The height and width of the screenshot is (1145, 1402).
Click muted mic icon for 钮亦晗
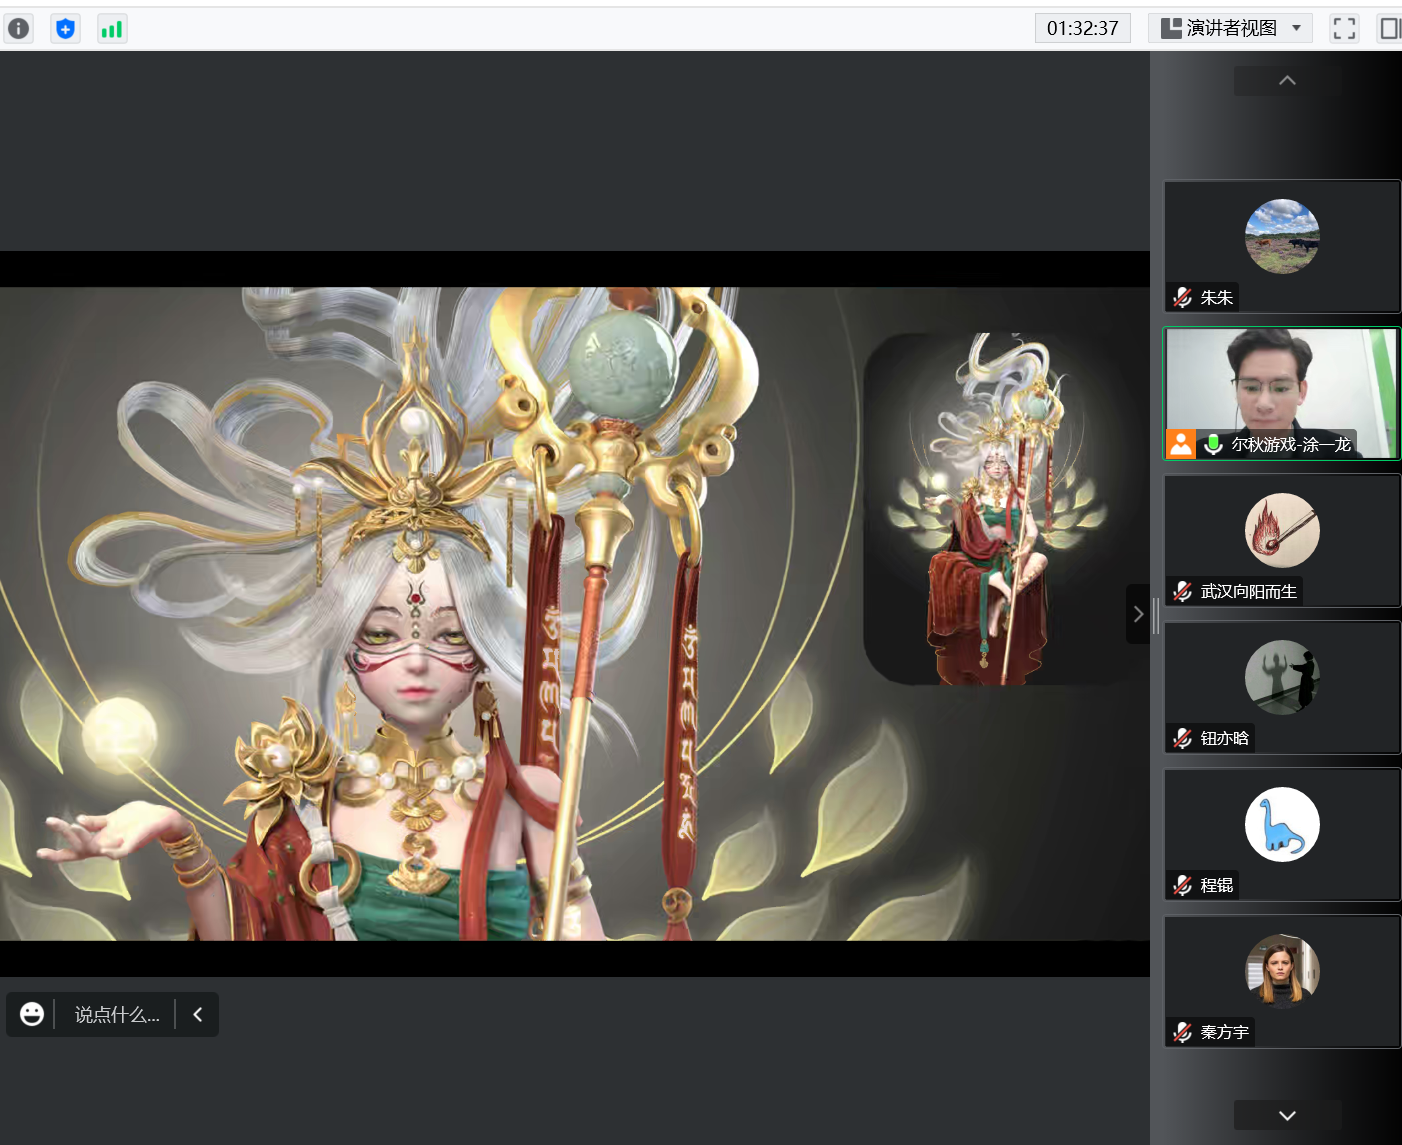coord(1183,738)
